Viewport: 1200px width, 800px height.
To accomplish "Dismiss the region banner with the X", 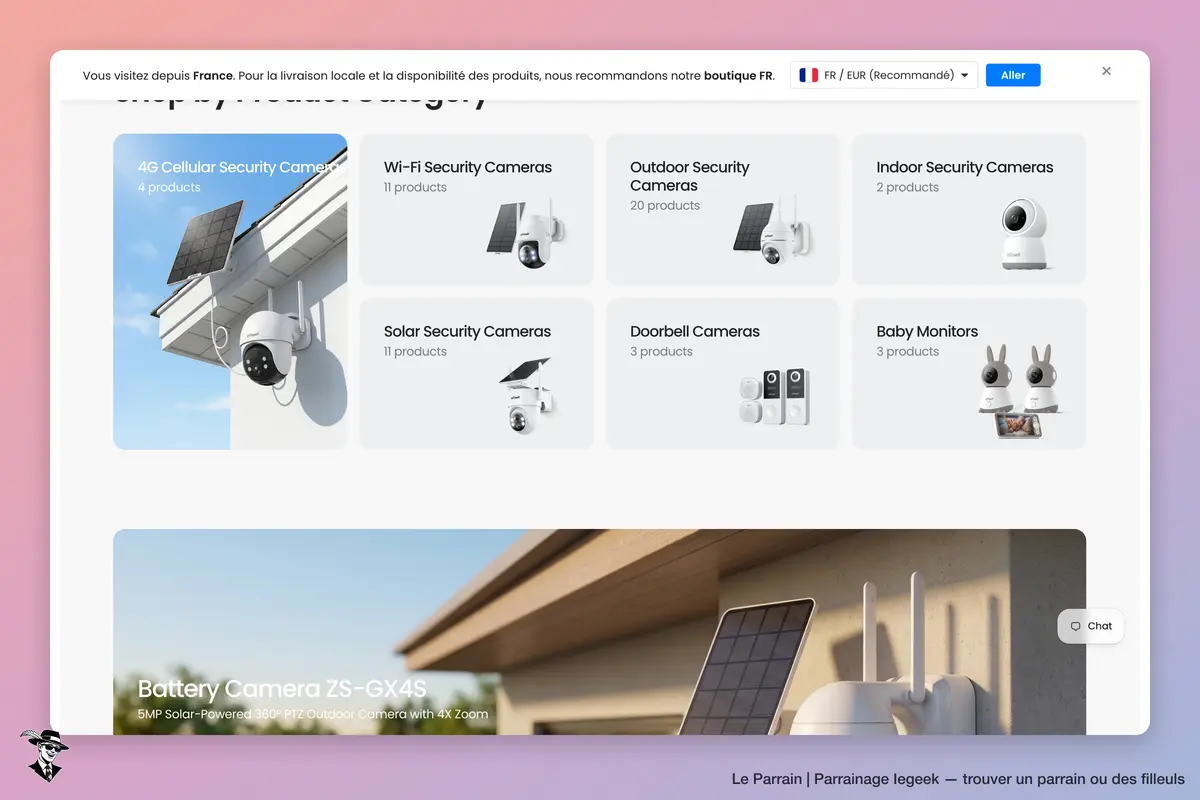I will 1106,71.
